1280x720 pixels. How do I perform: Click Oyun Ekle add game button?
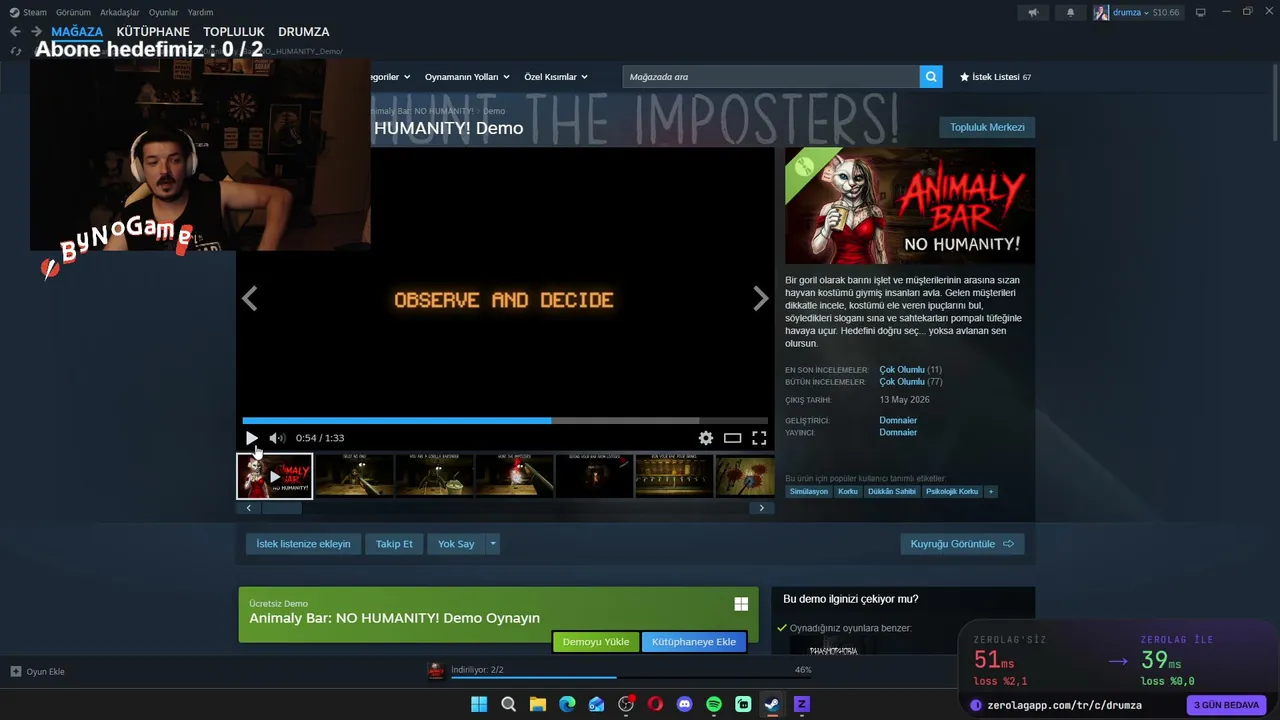point(38,672)
